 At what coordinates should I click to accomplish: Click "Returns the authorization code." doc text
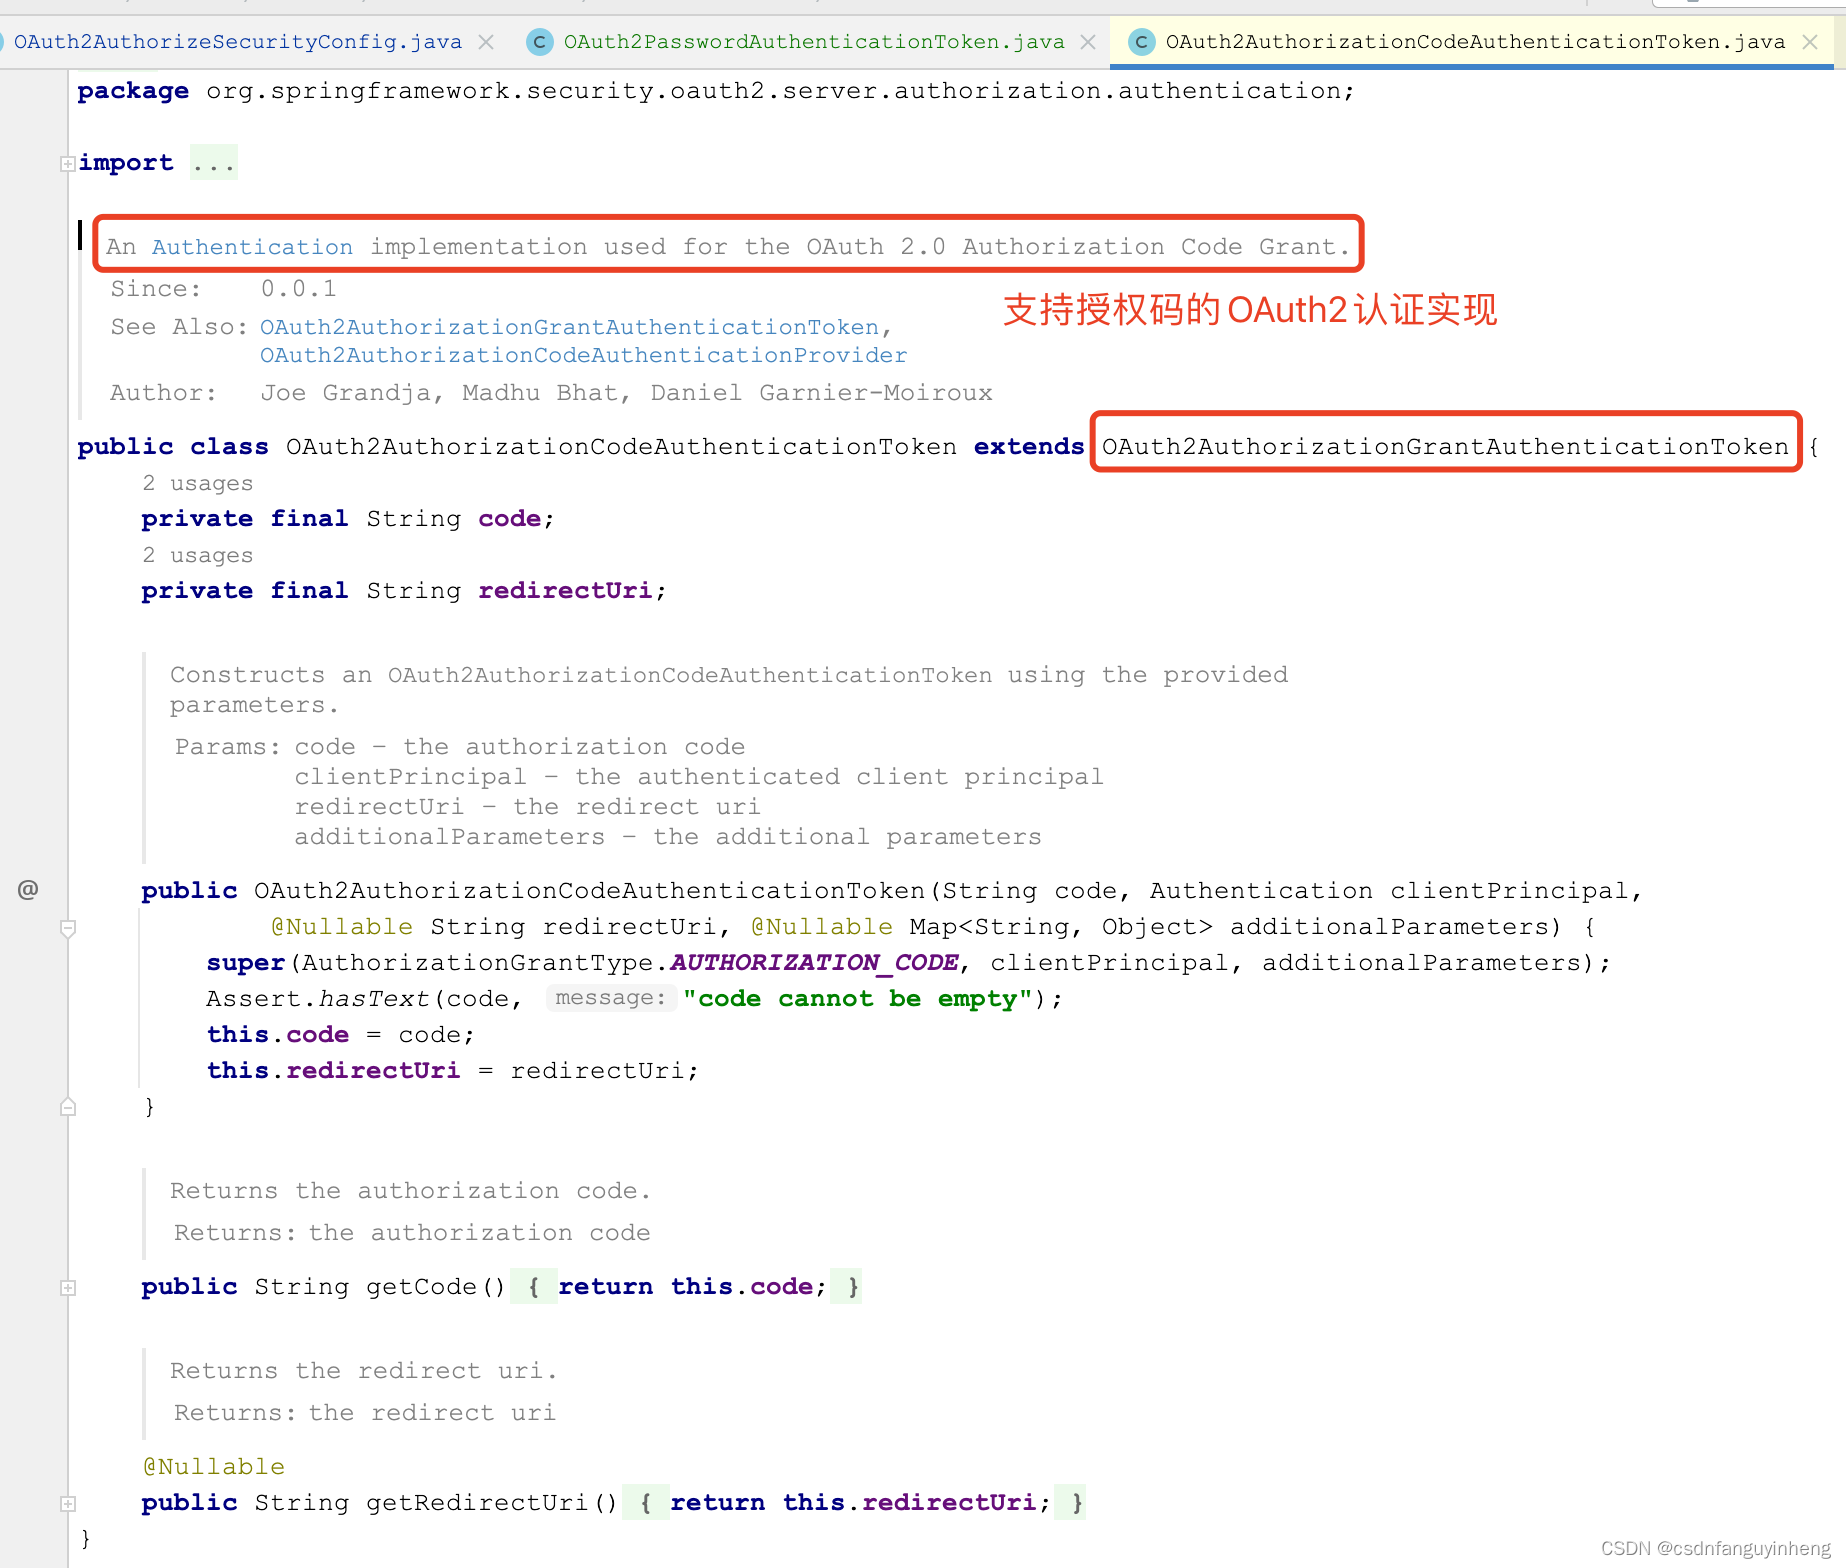click(x=411, y=1191)
